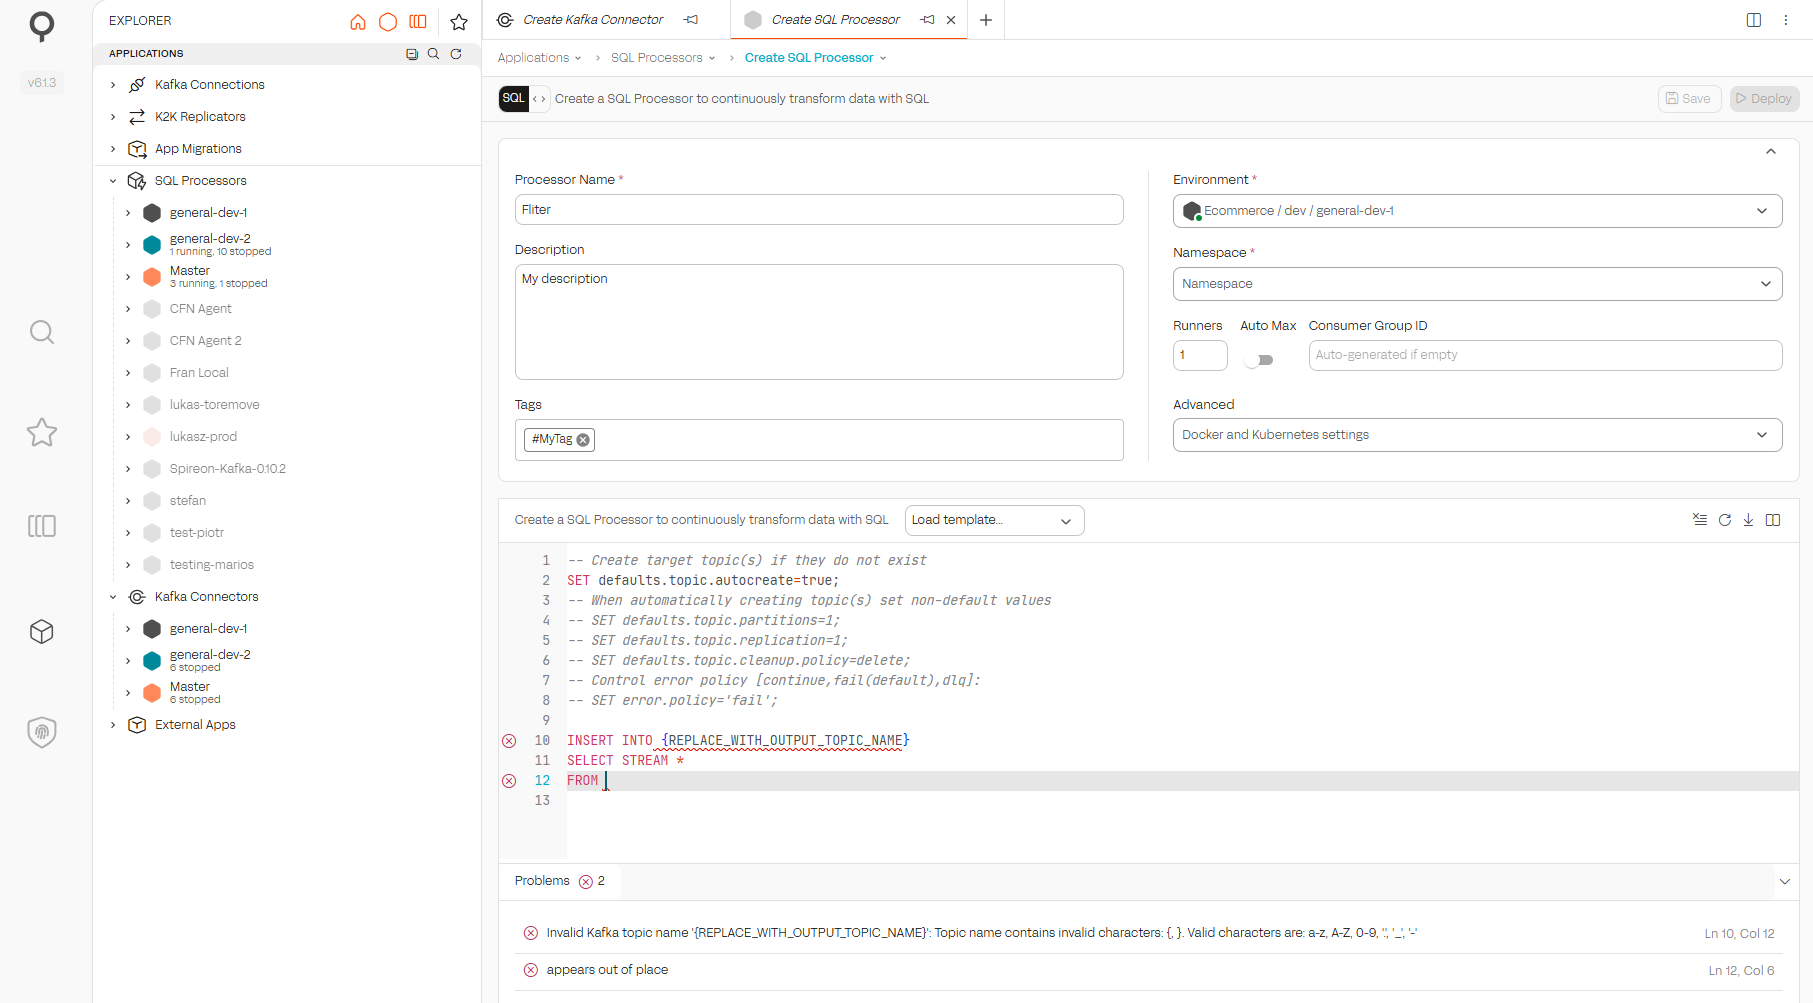Click the home icon in Explorer header
The height and width of the screenshot is (1003, 1813).
358,21
